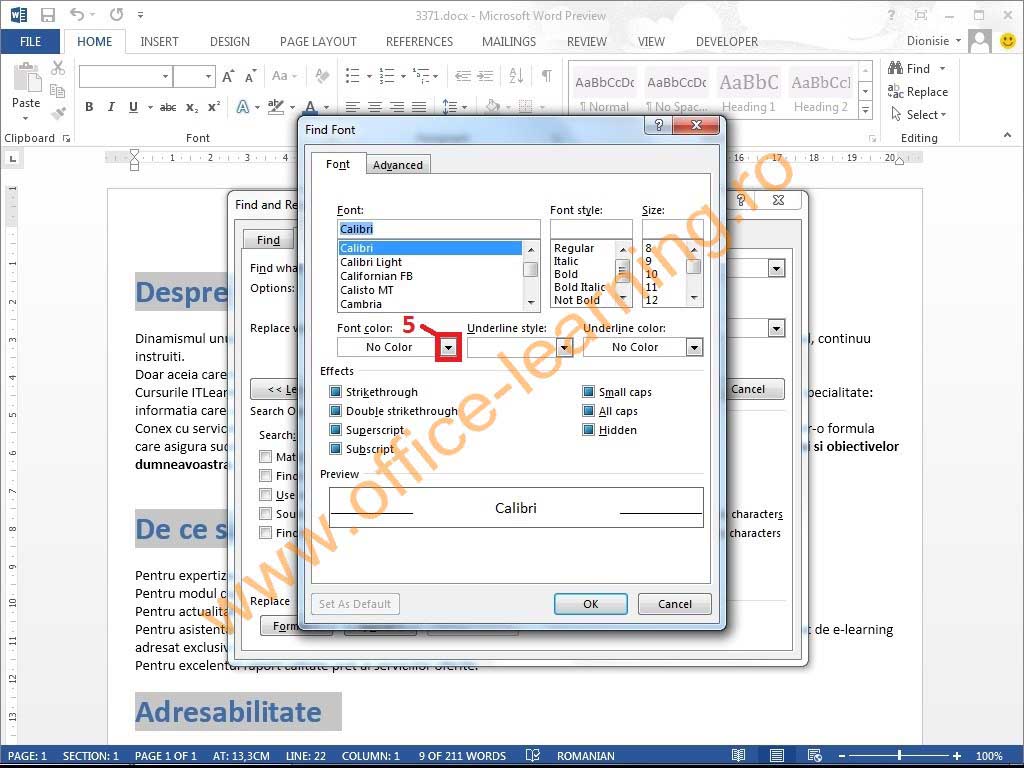Click OK in the Find Font dialog

(590, 604)
